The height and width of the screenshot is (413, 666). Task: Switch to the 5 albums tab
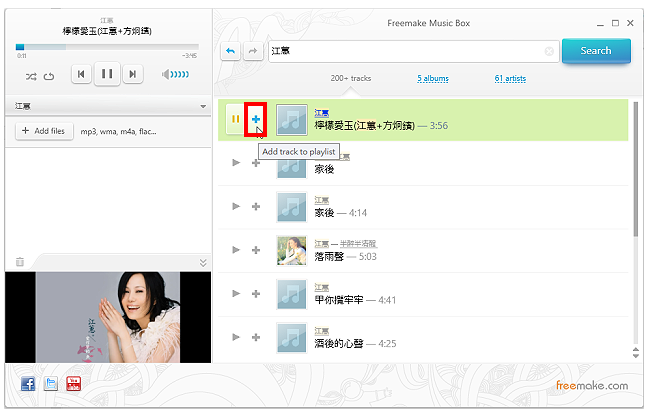[433, 79]
